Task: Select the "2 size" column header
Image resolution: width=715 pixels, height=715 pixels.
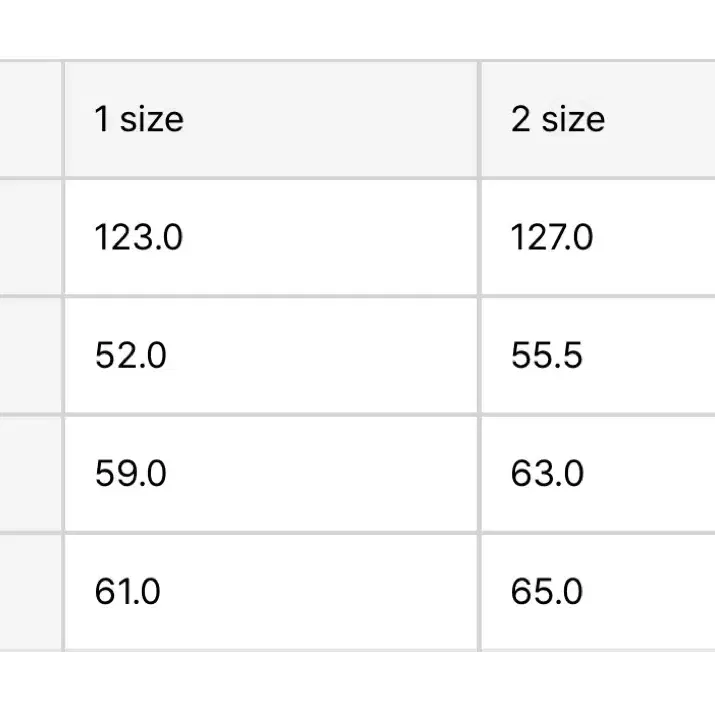Action: click(x=598, y=119)
